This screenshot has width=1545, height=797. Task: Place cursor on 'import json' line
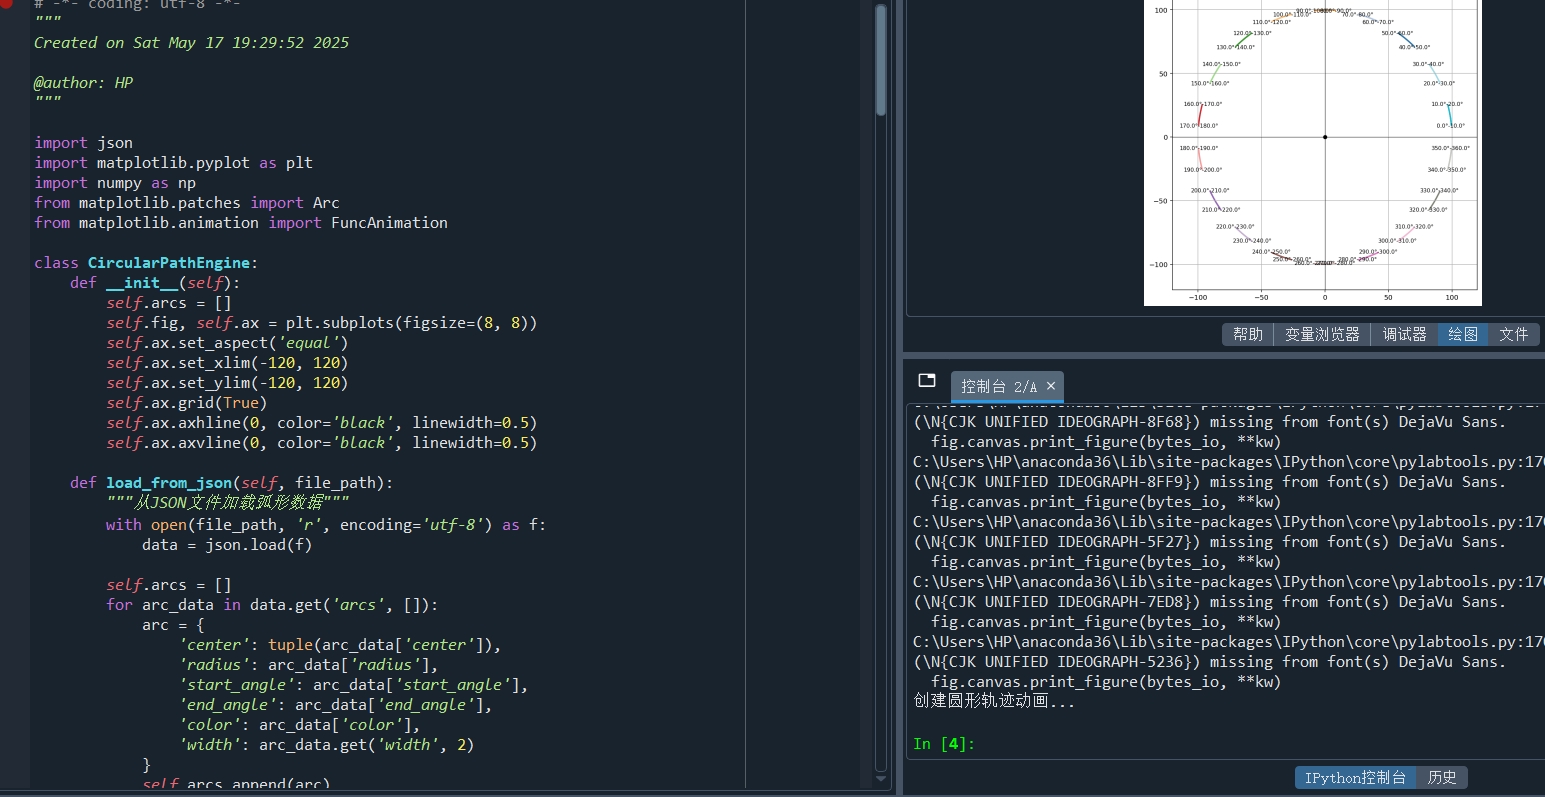click(83, 143)
